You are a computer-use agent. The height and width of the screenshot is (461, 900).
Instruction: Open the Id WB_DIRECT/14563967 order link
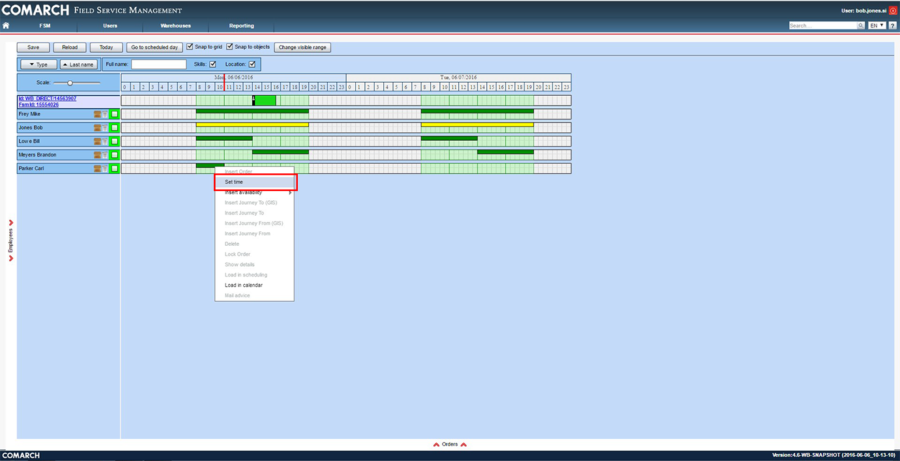(x=47, y=99)
